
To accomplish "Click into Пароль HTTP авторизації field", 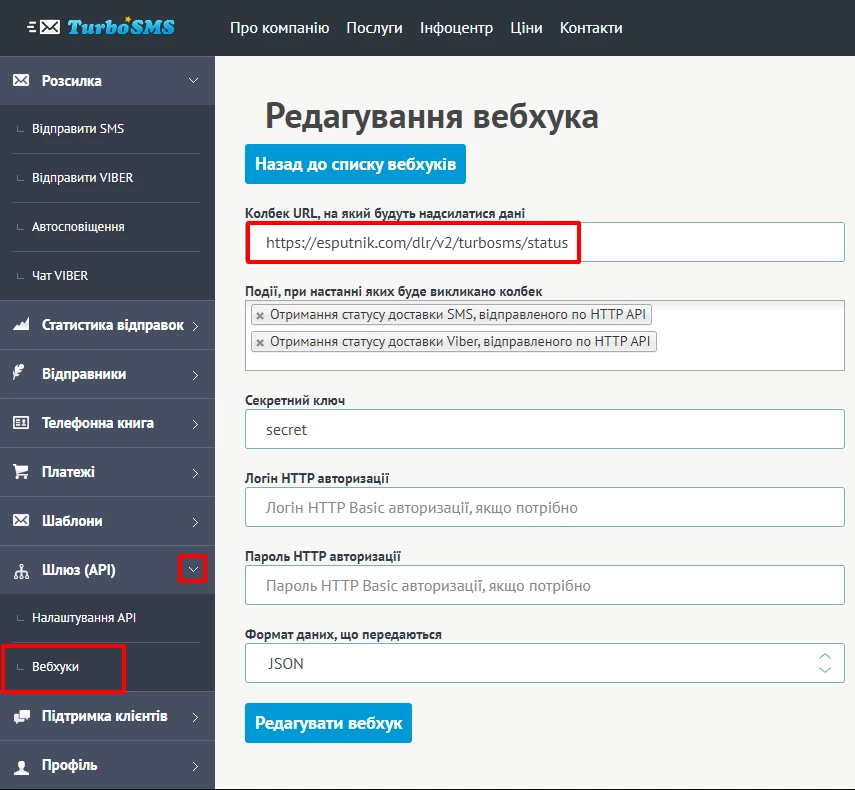I will (545, 585).
